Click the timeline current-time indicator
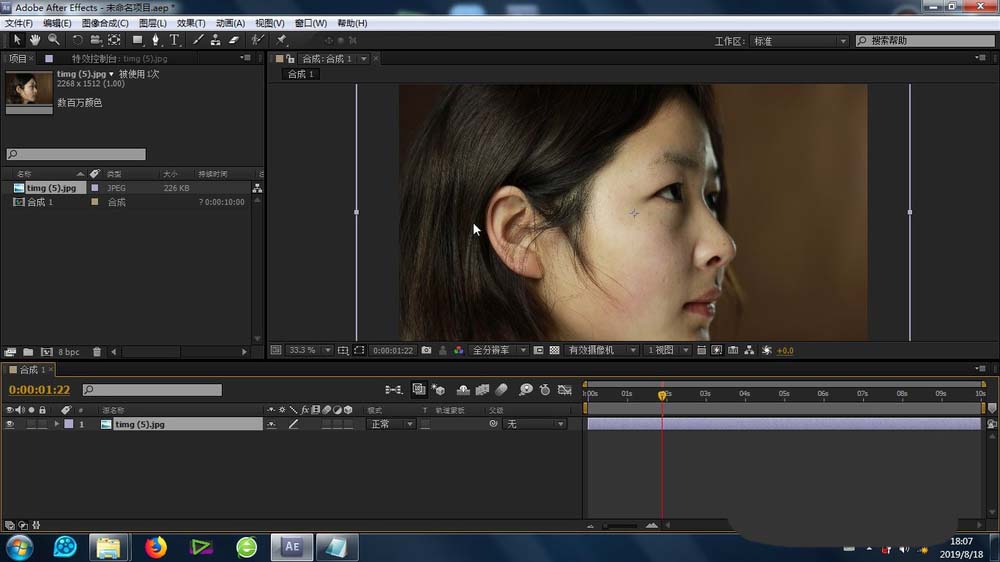 [x=662, y=395]
